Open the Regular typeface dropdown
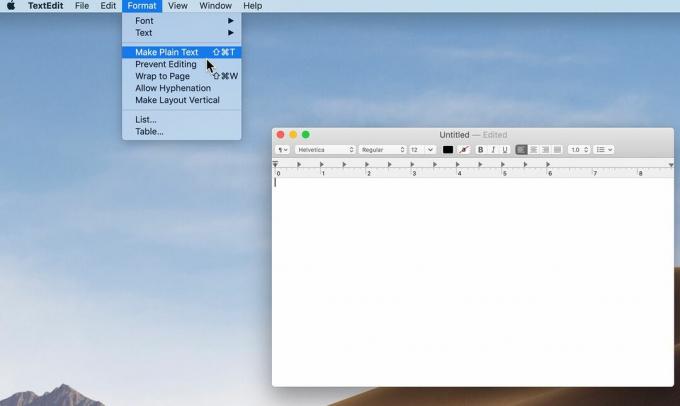The image size is (680, 406). click(x=382, y=150)
